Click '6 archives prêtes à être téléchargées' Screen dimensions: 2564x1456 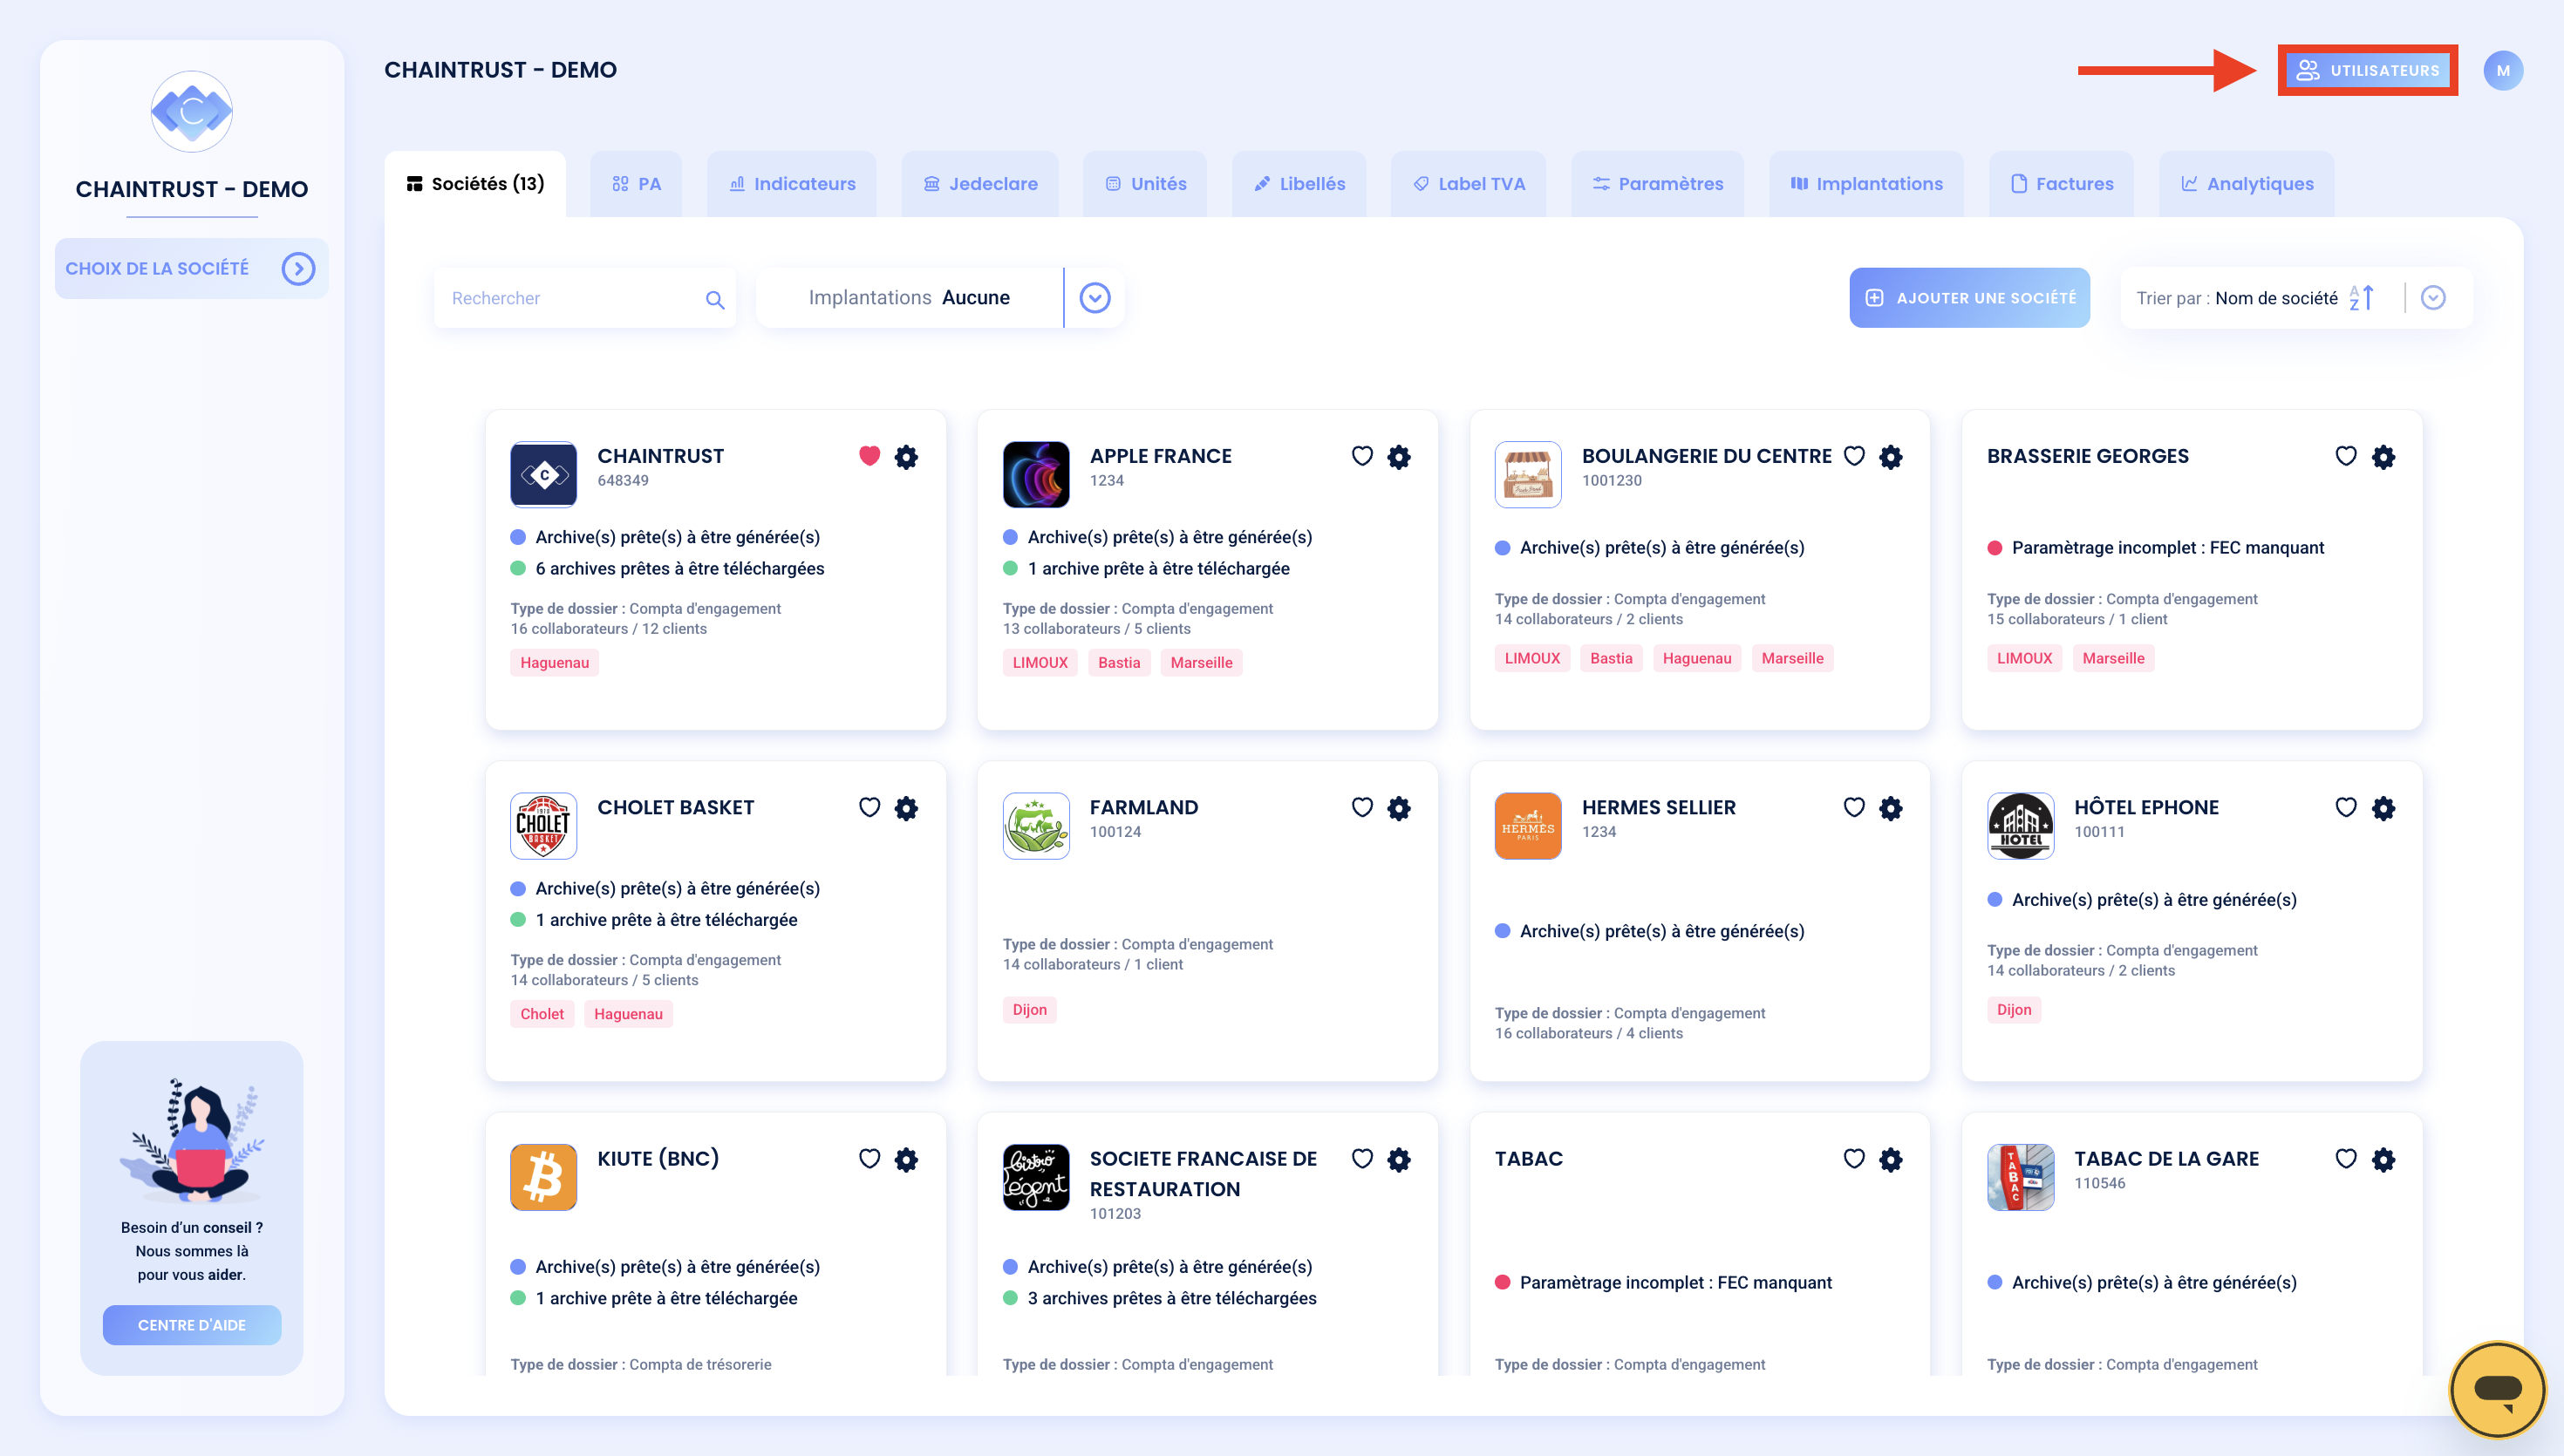click(x=680, y=569)
